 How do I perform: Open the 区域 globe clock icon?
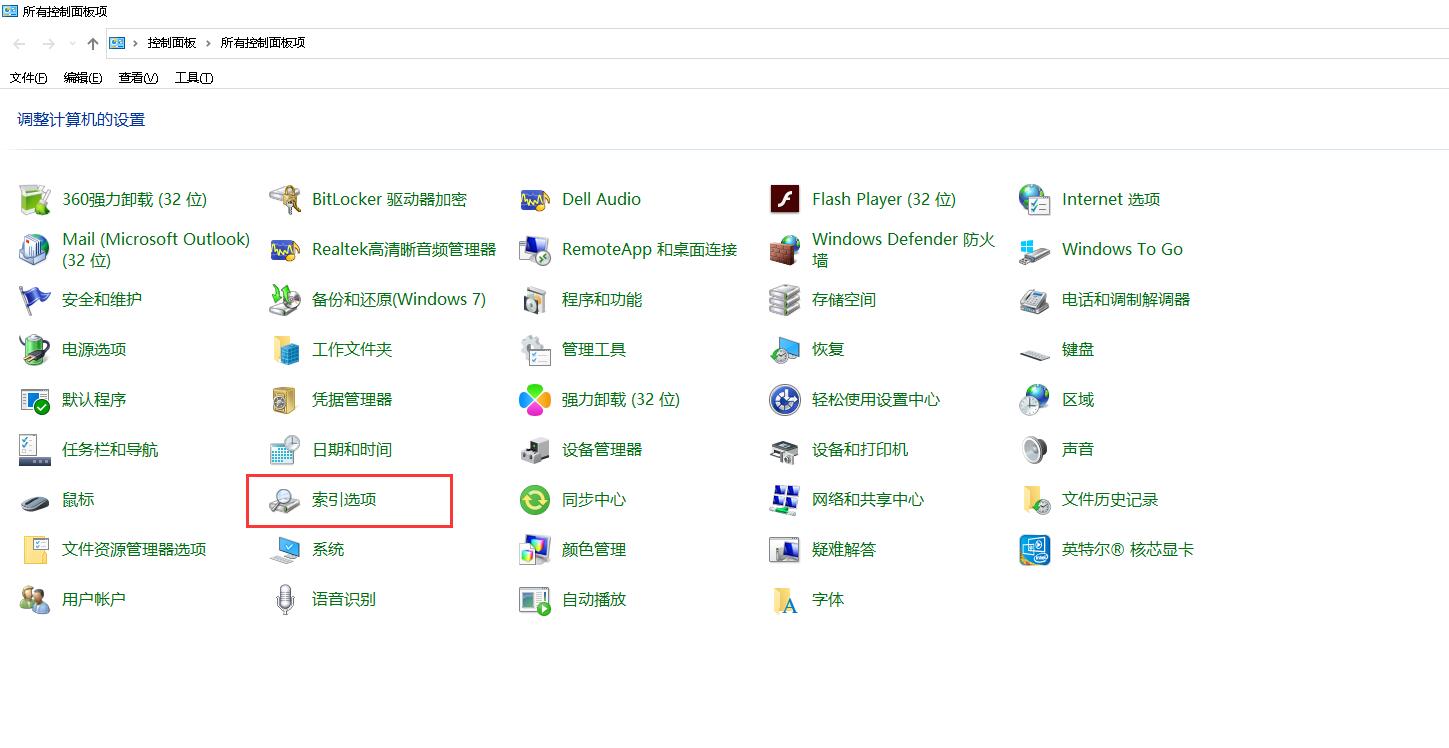(x=1035, y=399)
